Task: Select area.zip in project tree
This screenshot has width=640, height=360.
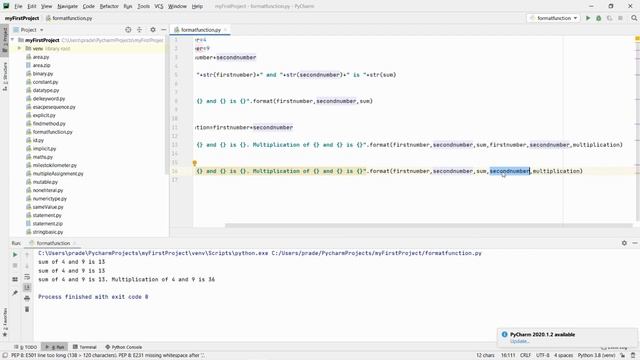Action: coord(41,65)
